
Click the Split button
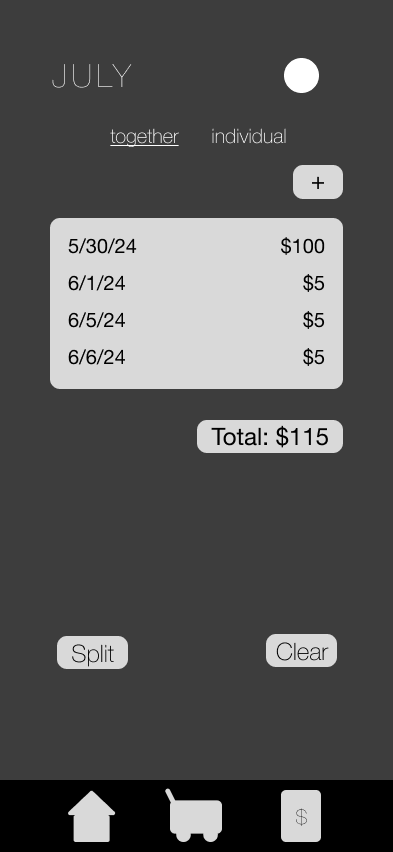(x=92, y=653)
